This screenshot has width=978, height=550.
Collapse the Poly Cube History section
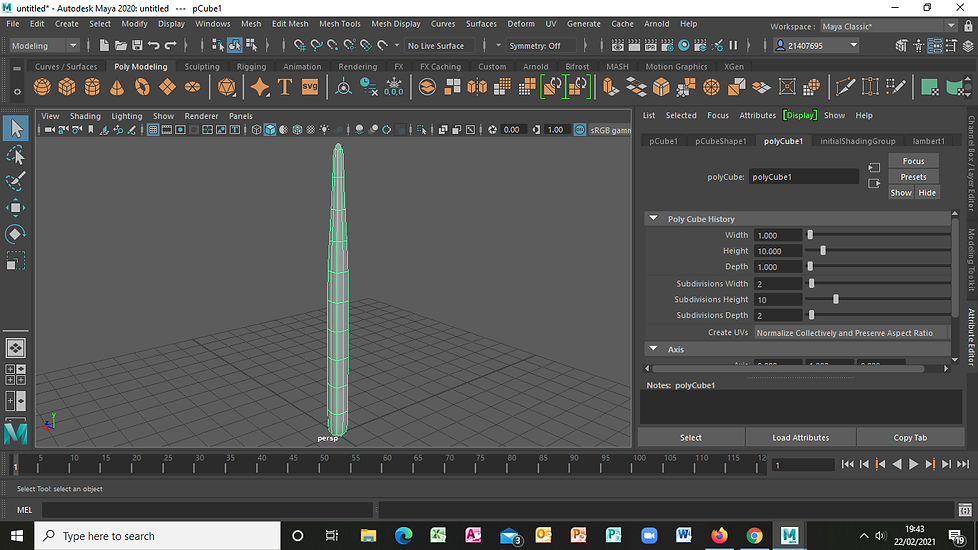pos(653,219)
